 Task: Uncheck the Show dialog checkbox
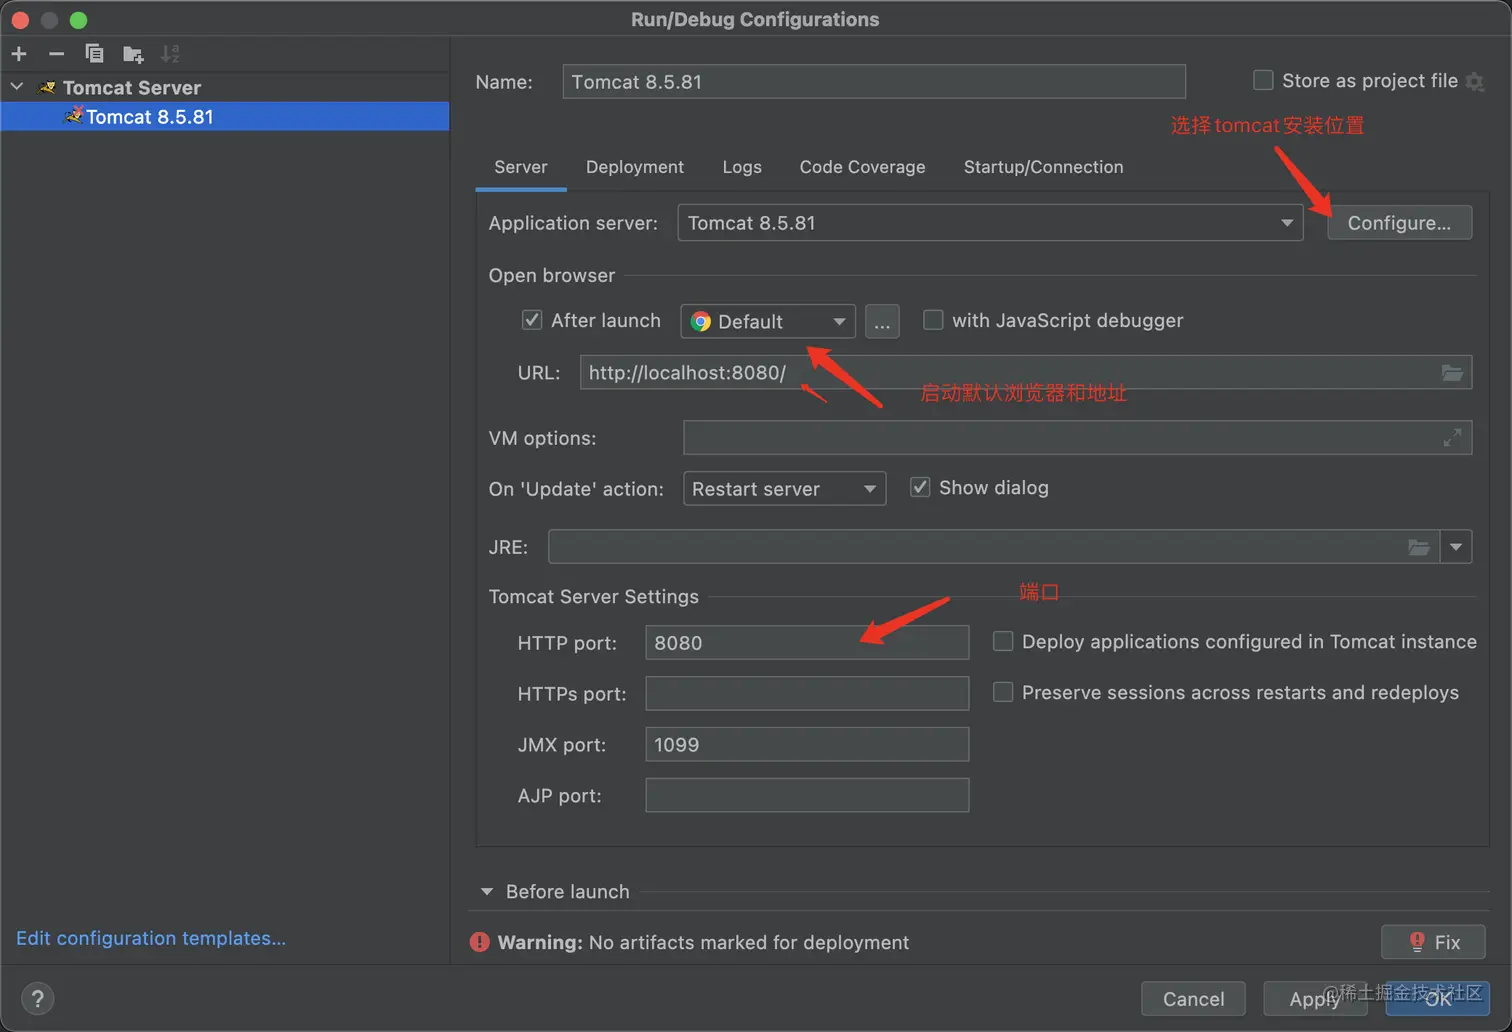920,487
